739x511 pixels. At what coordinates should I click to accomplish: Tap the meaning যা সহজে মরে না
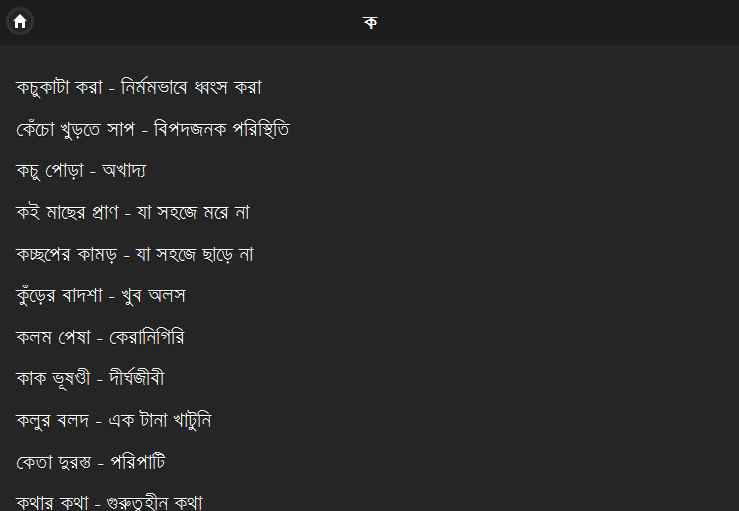[x=193, y=212]
